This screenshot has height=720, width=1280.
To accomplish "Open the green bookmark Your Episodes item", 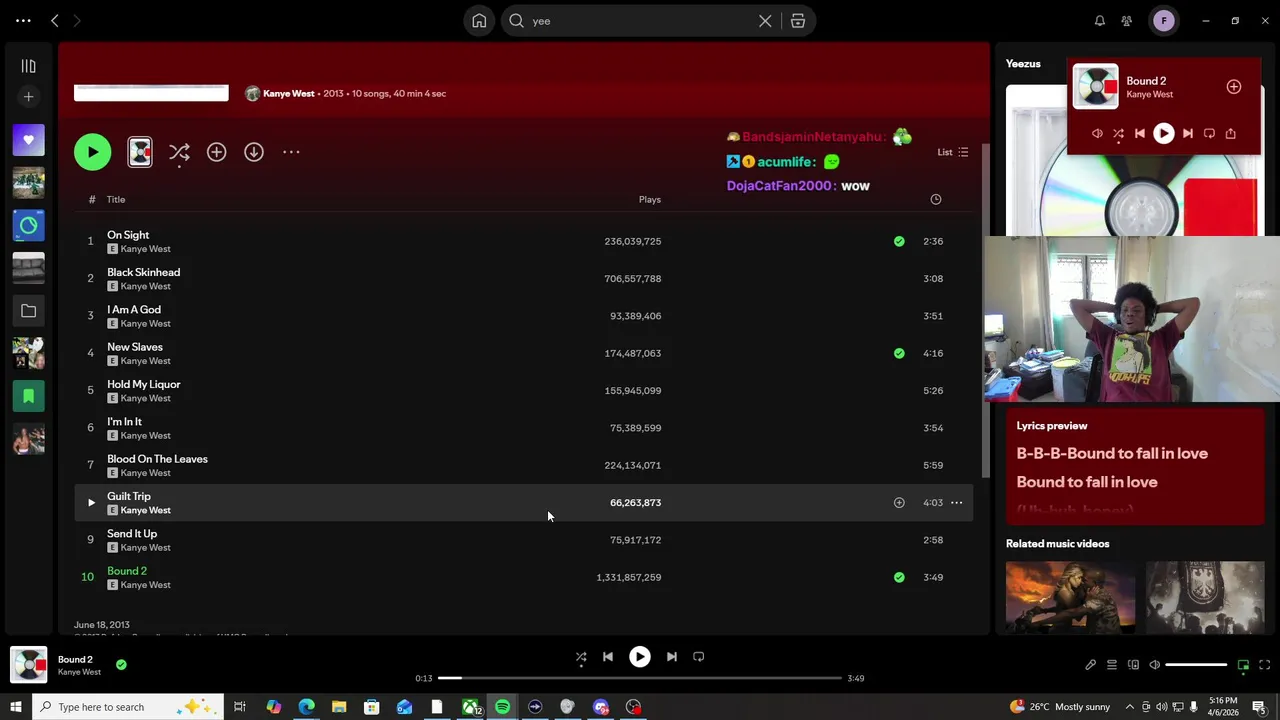I will [x=28, y=396].
